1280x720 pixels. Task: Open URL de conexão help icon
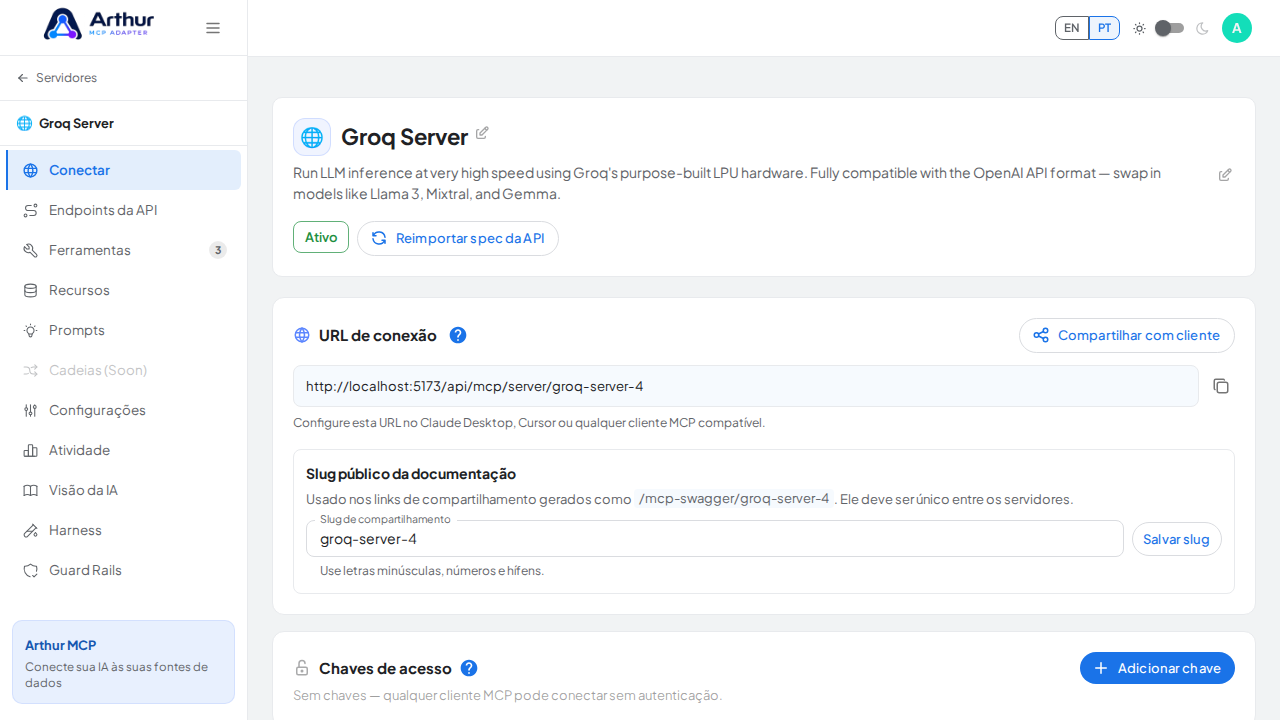point(458,335)
